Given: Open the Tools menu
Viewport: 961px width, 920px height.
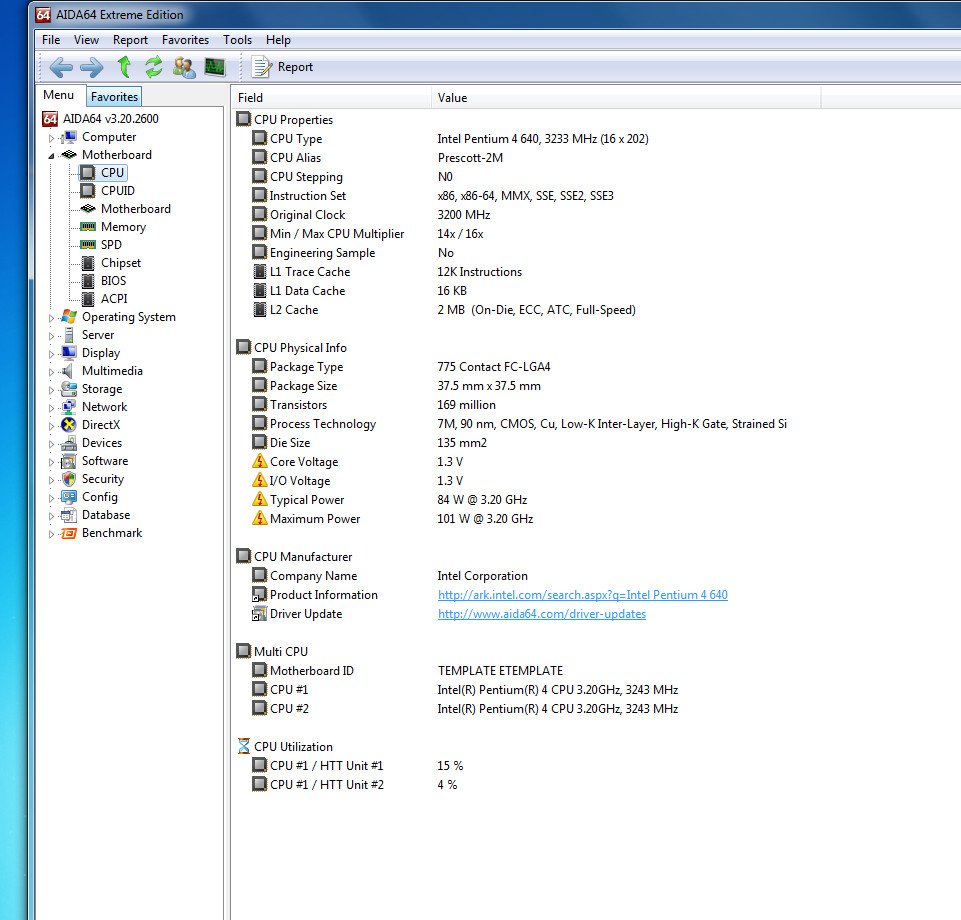Looking at the screenshot, I should click(237, 40).
